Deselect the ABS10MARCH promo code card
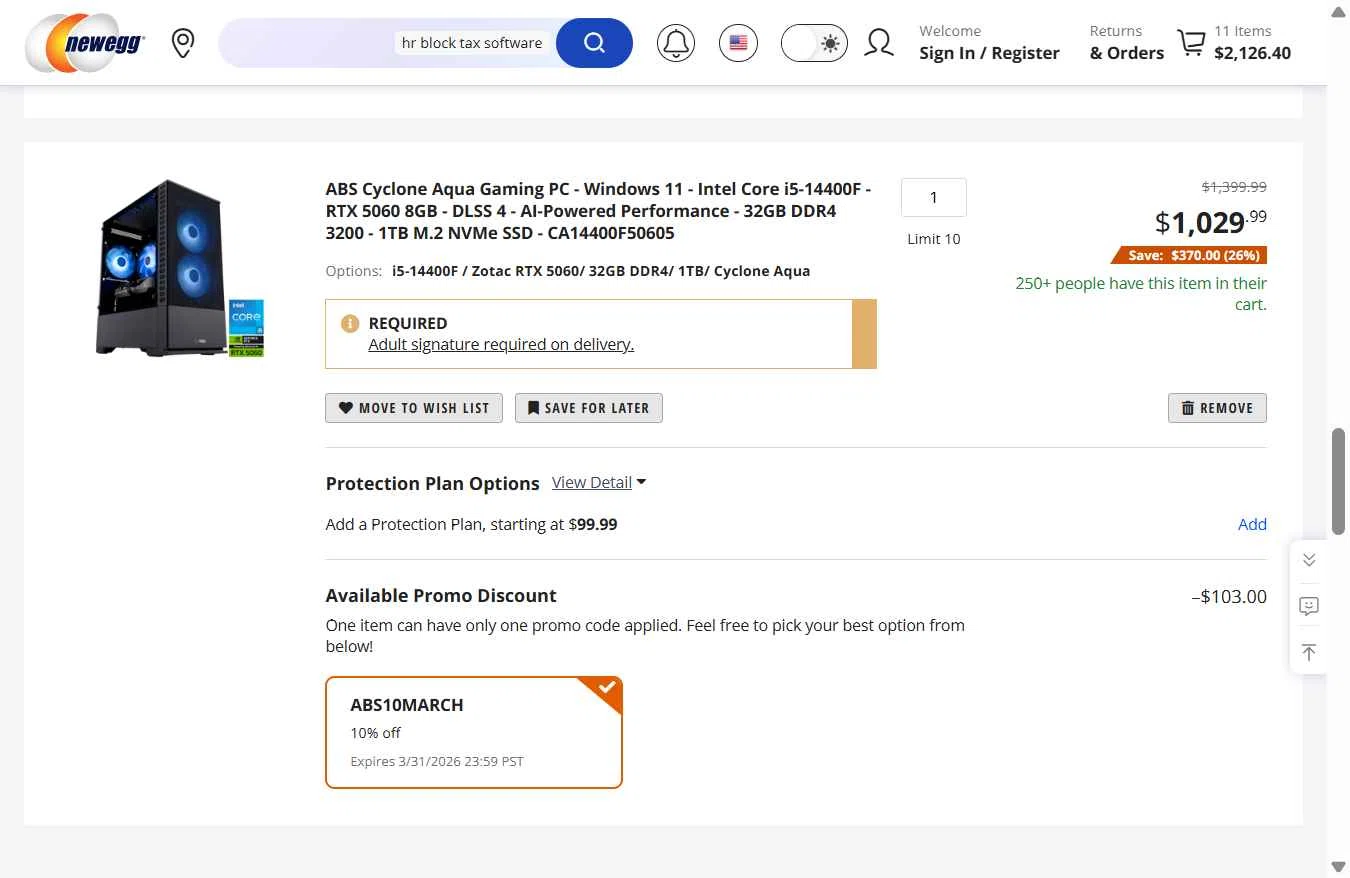 click(x=474, y=732)
